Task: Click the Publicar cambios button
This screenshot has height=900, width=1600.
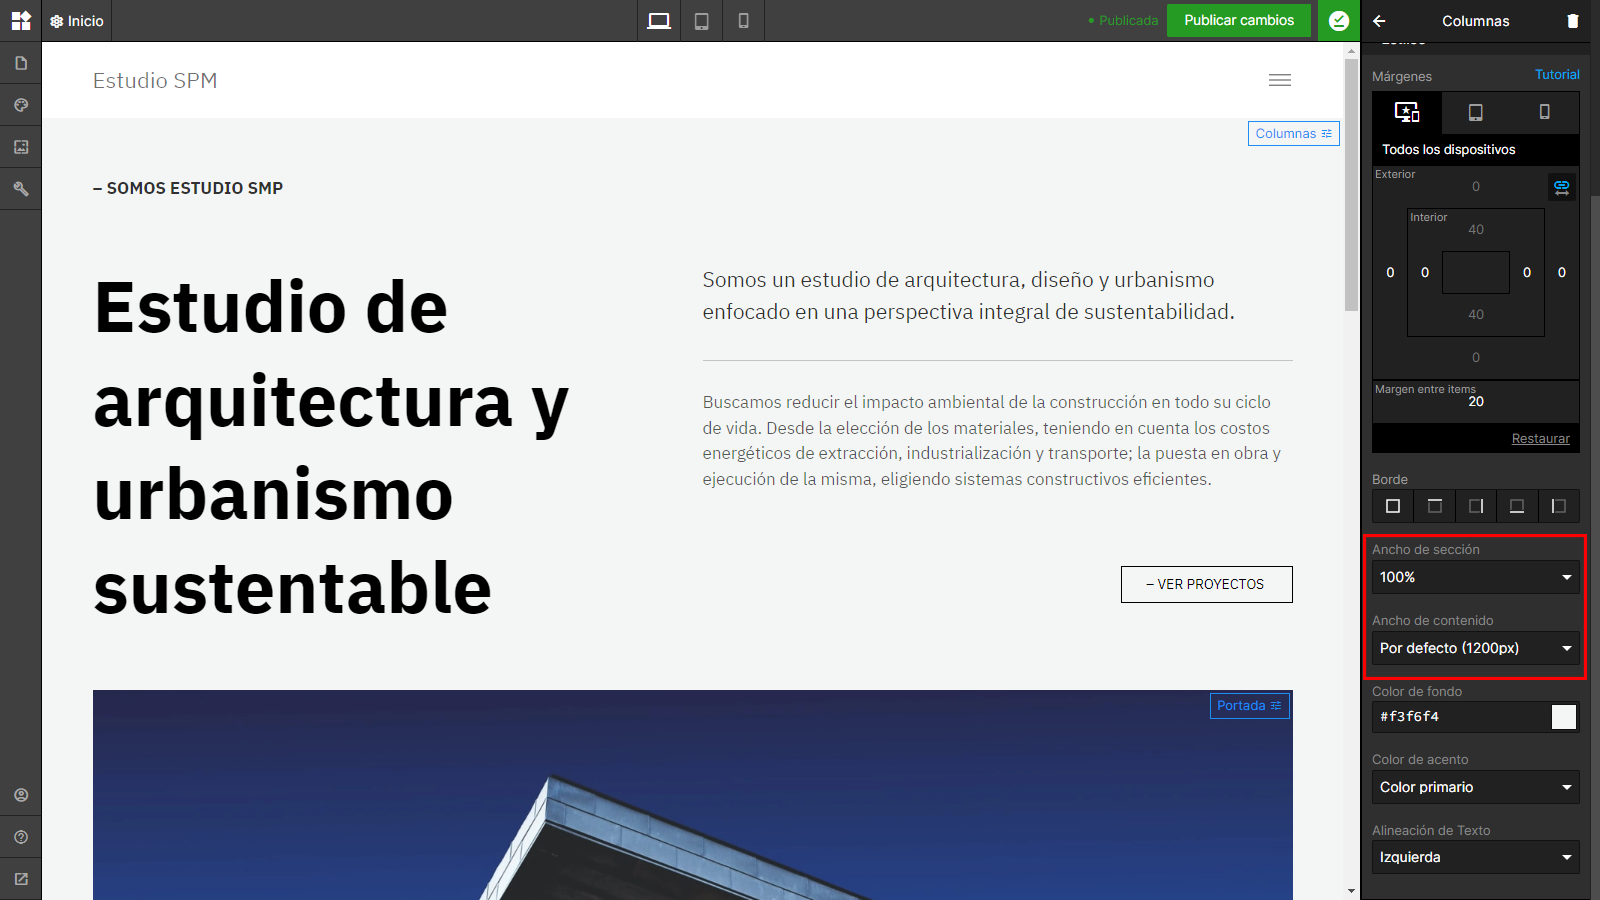Action: tap(1239, 20)
